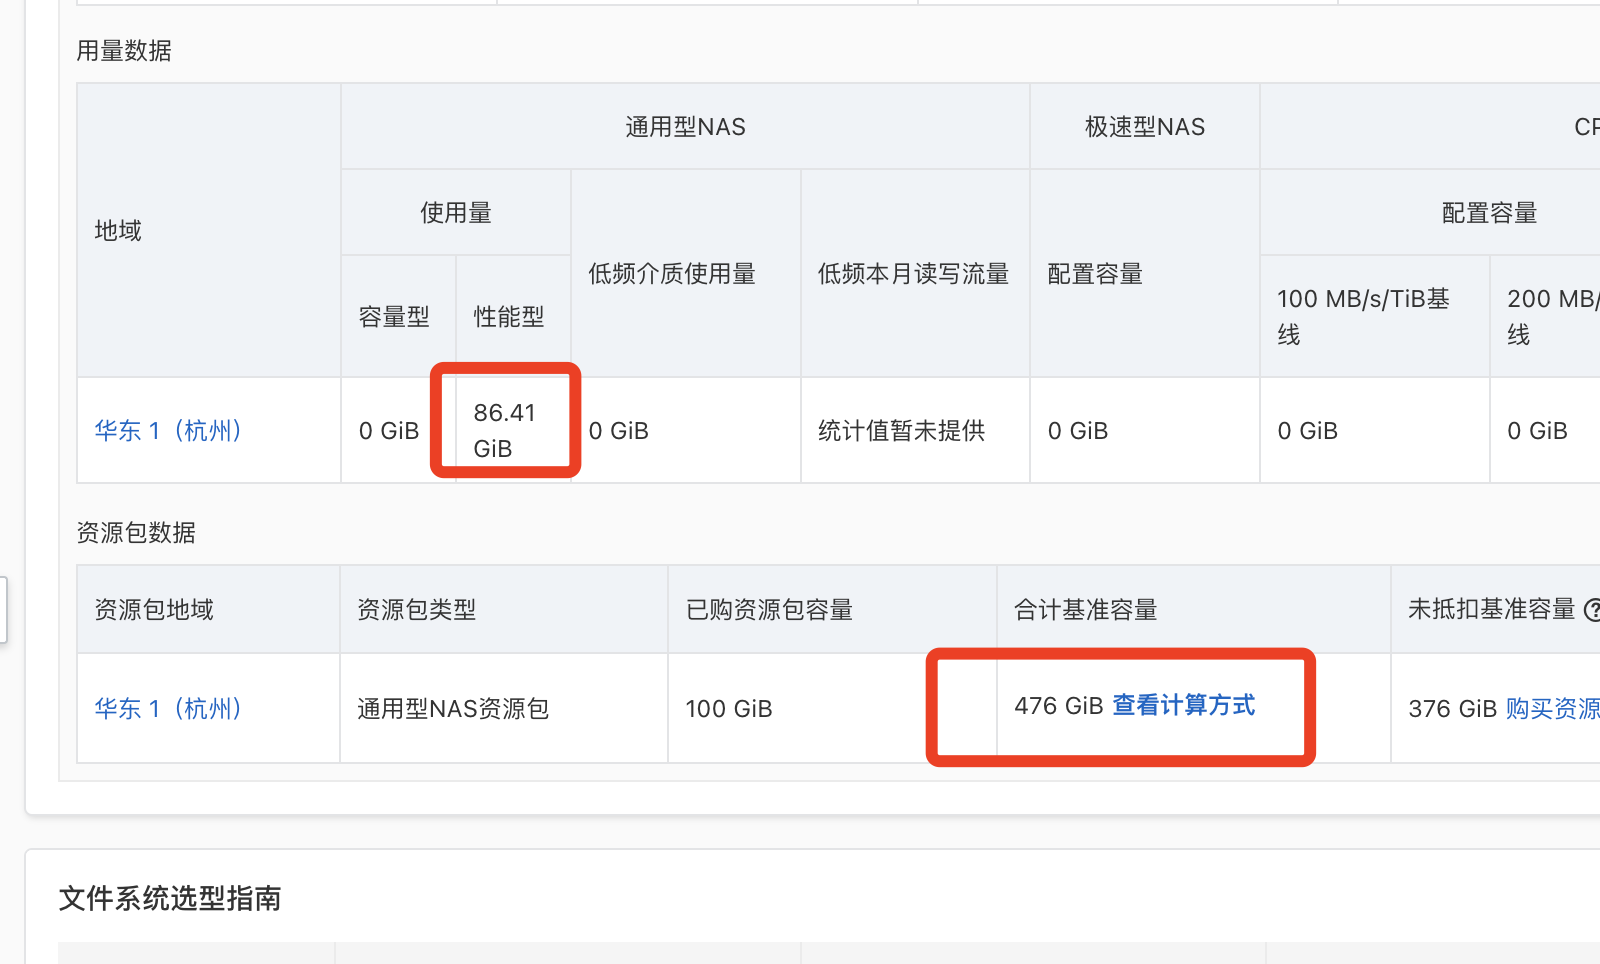Click the 100 GiB purchased capacity cell
Image resolution: width=1600 pixels, height=964 pixels.
pyautogui.click(x=729, y=709)
